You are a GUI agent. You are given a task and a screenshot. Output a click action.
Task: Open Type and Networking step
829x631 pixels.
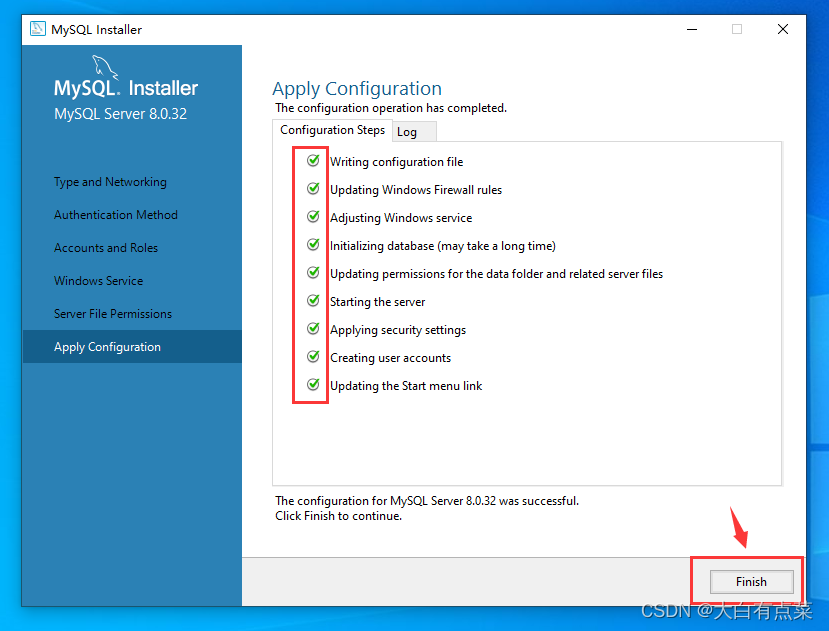110,182
